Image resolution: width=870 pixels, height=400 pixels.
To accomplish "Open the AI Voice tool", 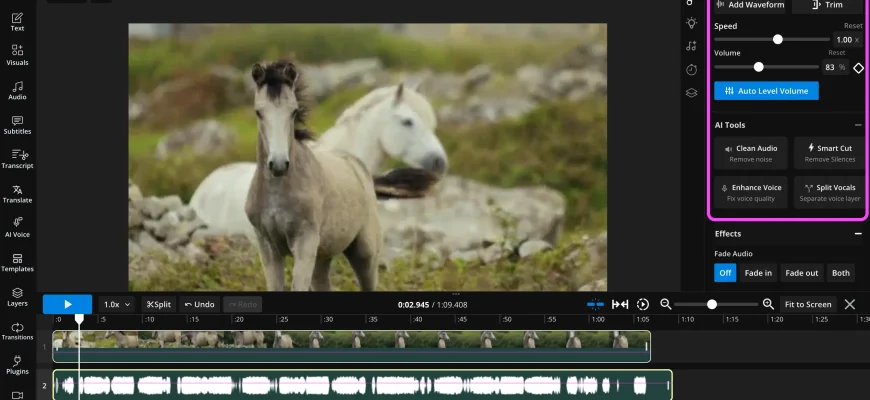I will pos(17,227).
